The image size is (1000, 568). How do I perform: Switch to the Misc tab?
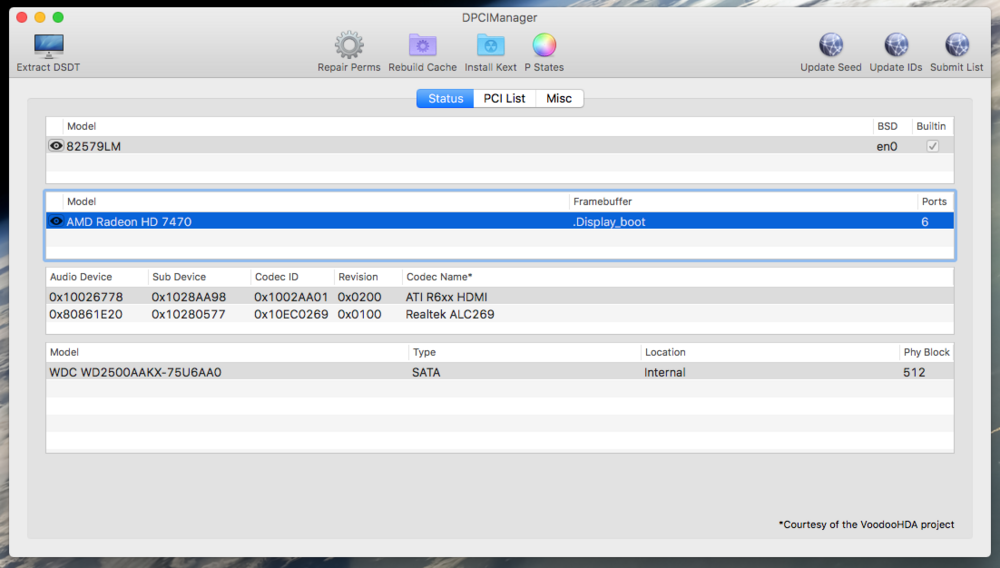[x=559, y=98]
